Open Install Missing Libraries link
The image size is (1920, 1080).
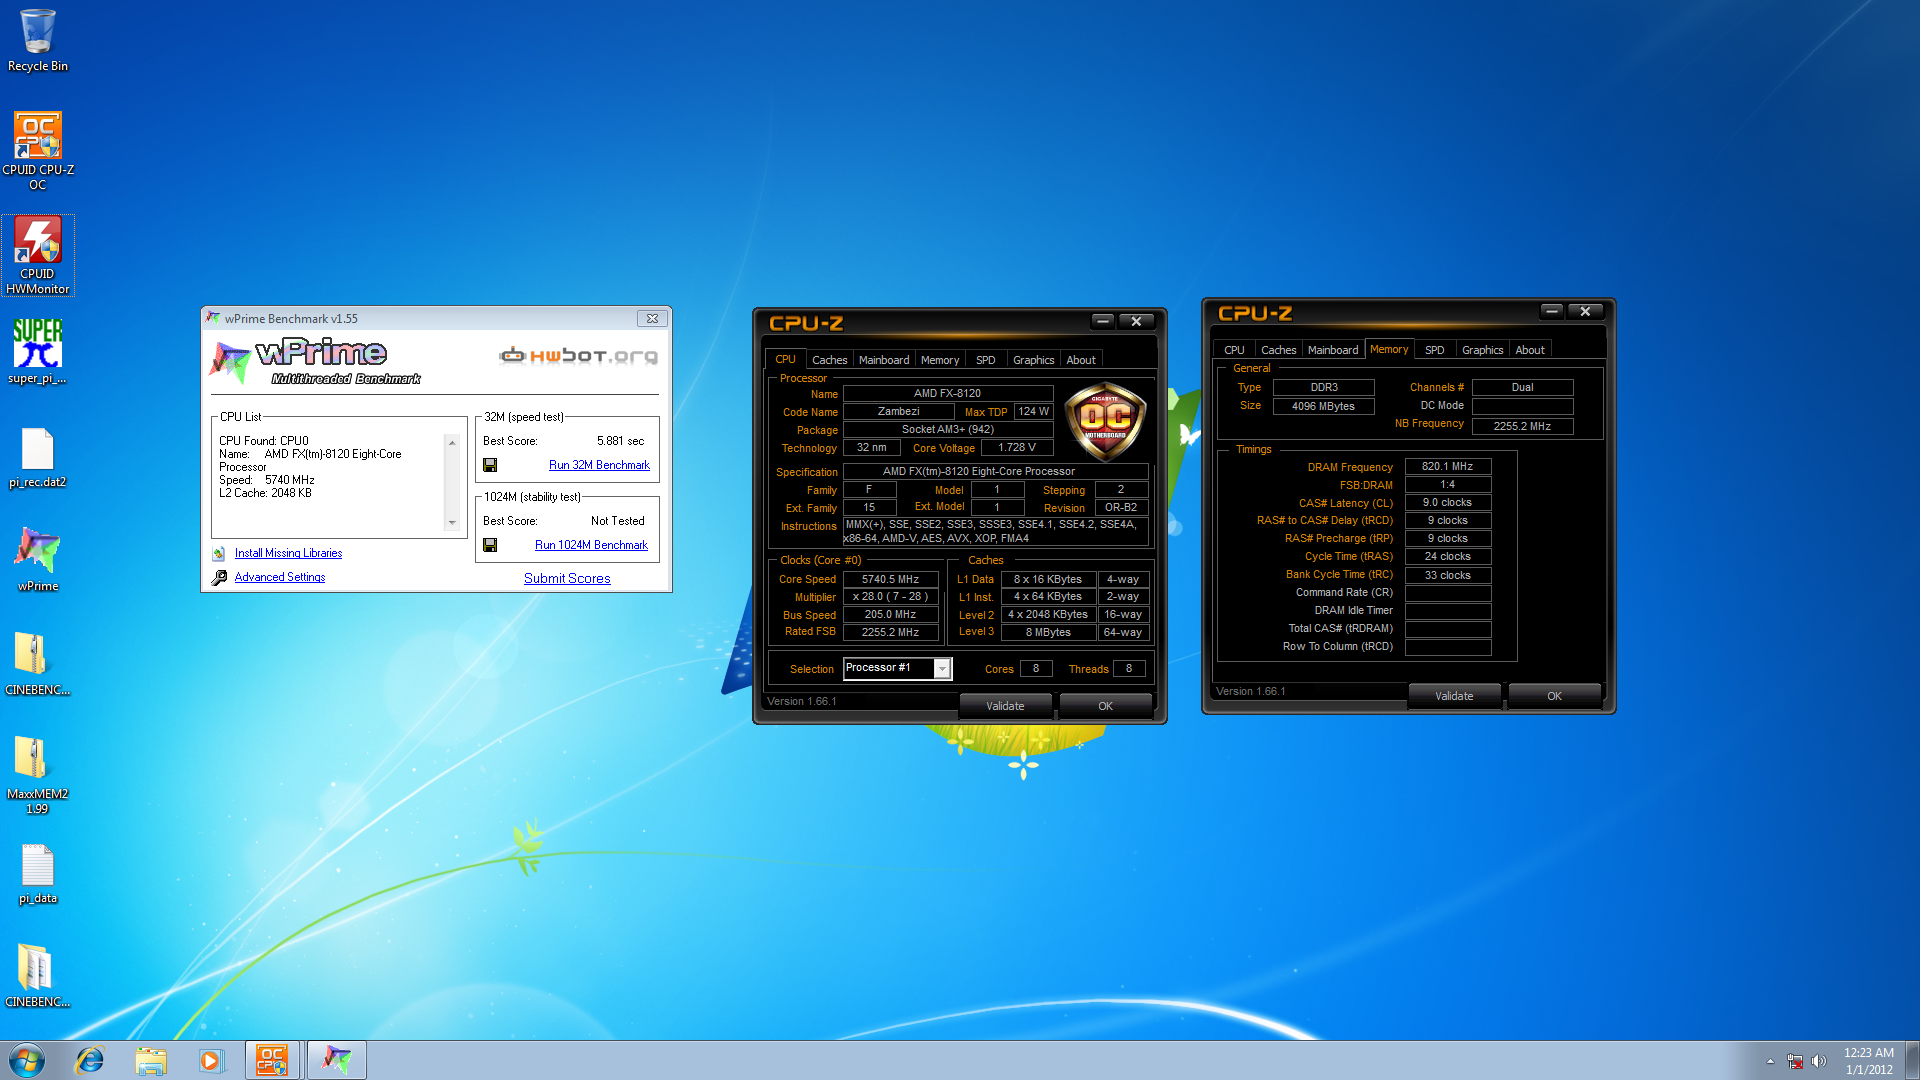coord(288,553)
